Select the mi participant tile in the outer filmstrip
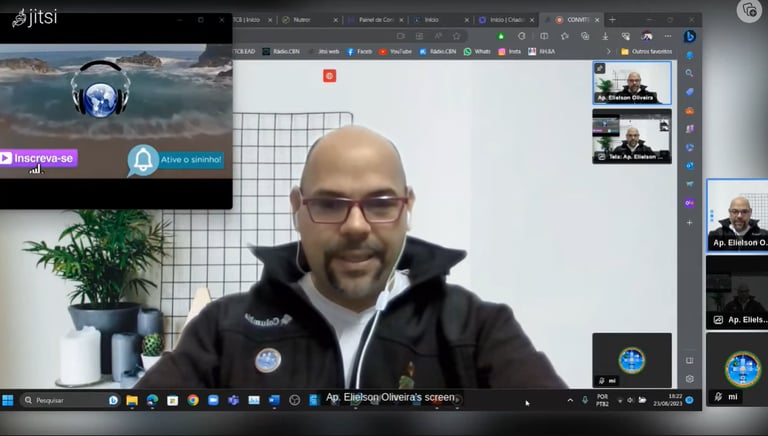 (x=738, y=369)
